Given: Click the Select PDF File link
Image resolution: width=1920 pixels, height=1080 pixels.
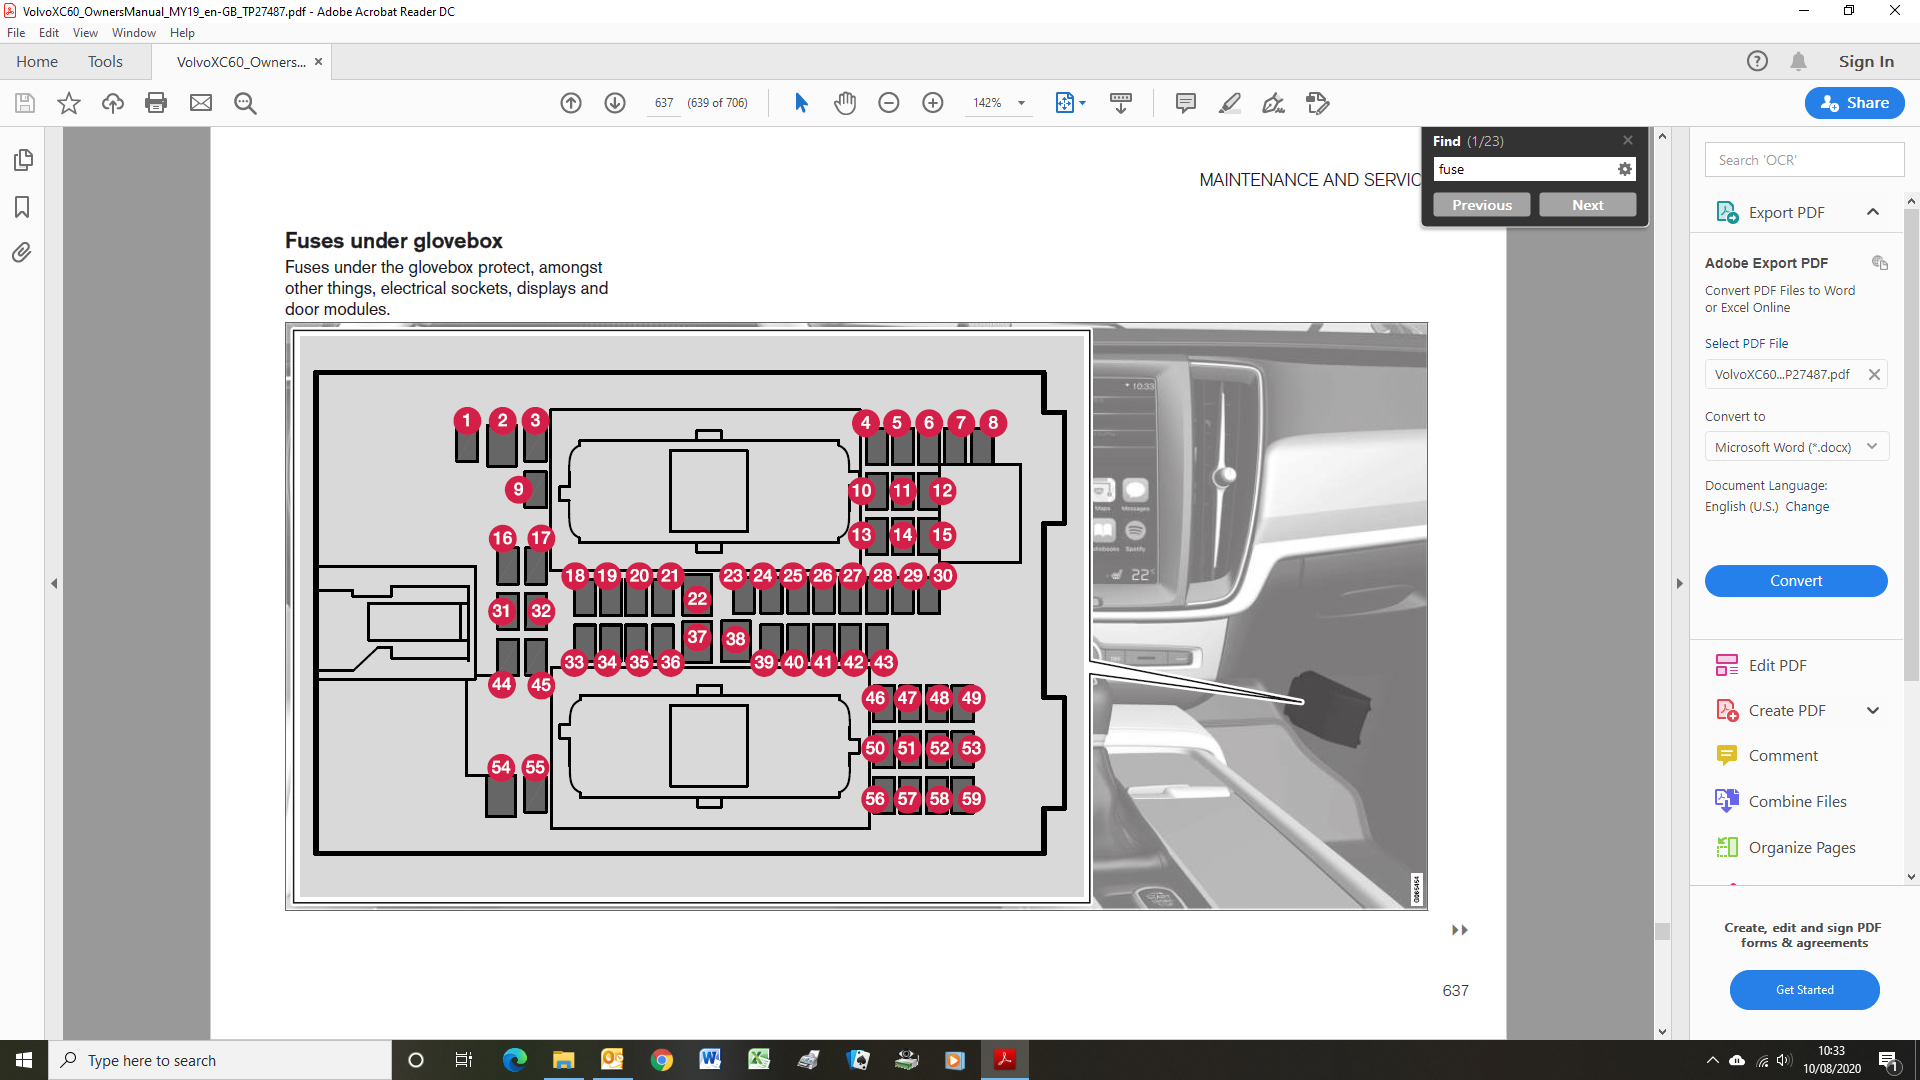Looking at the screenshot, I should pyautogui.click(x=1746, y=343).
